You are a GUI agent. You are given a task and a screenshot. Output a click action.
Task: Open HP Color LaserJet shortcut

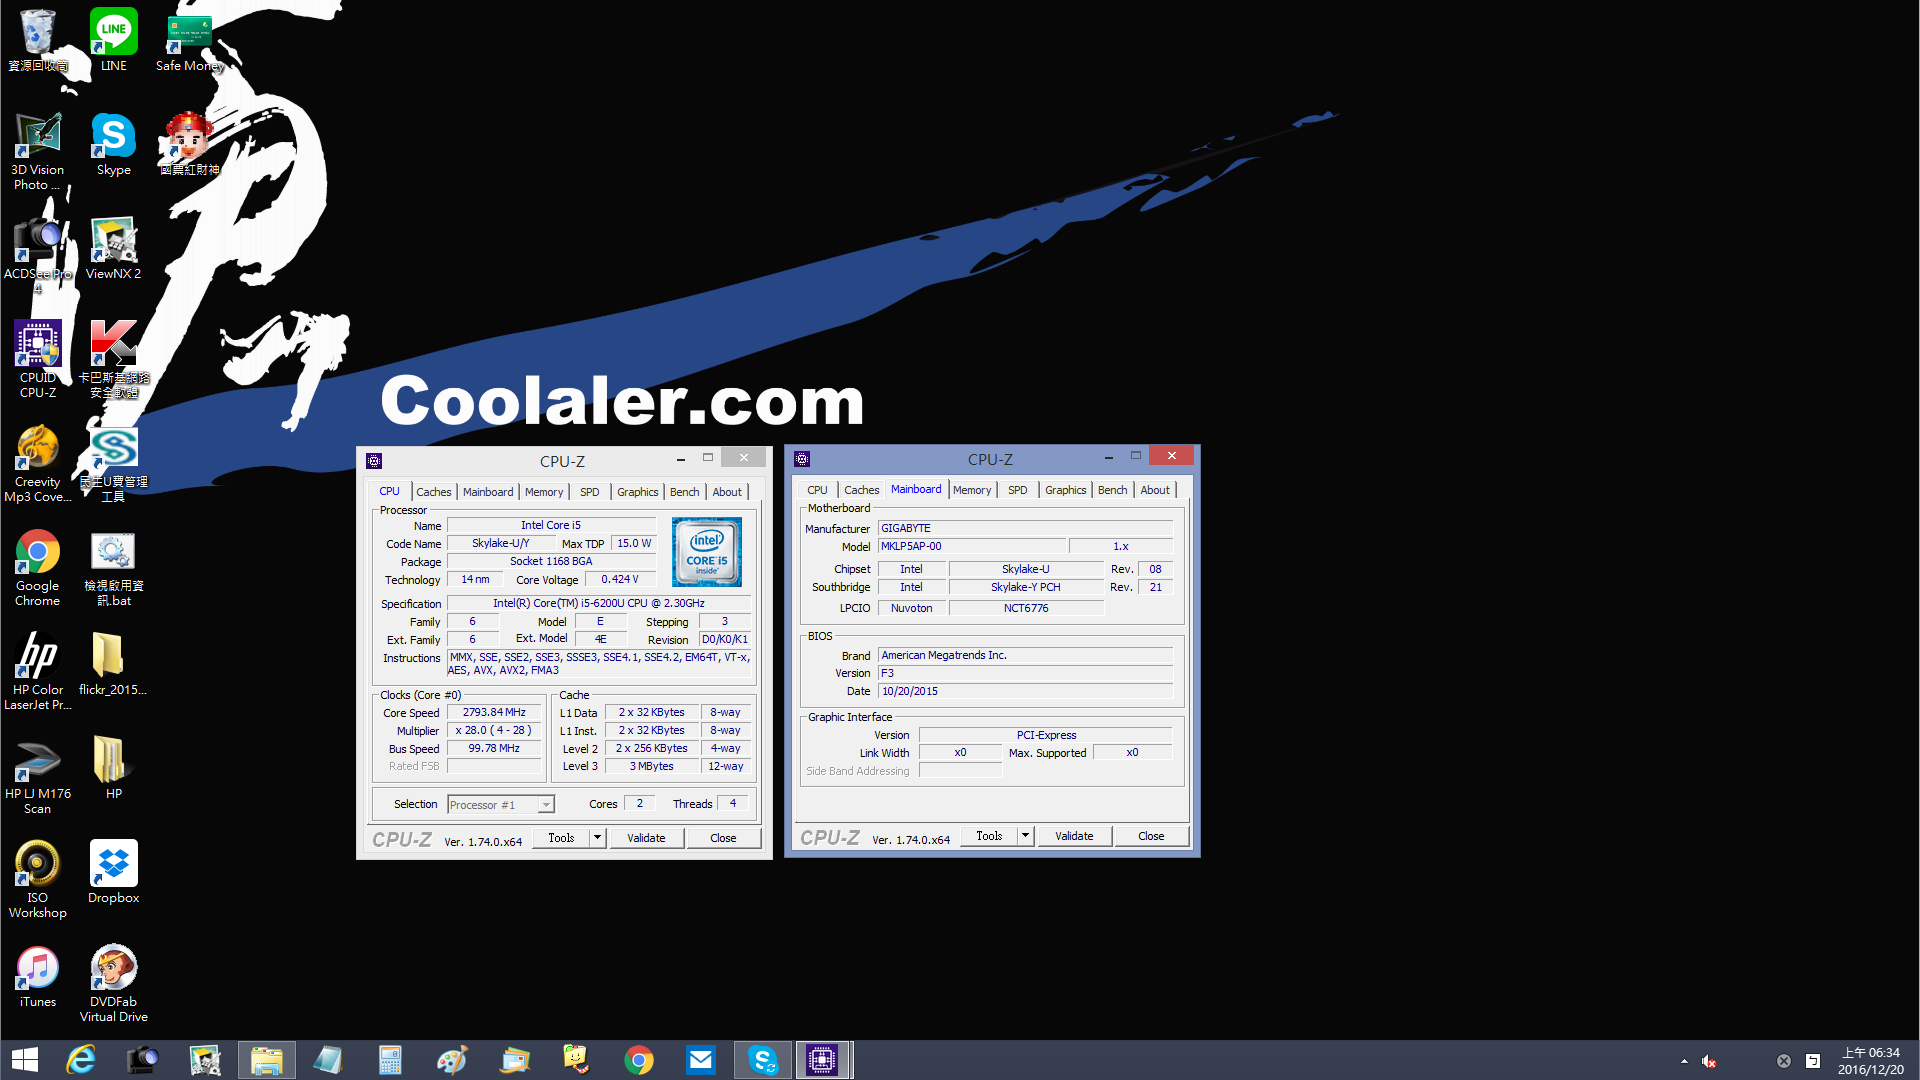pyautogui.click(x=38, y=672)
